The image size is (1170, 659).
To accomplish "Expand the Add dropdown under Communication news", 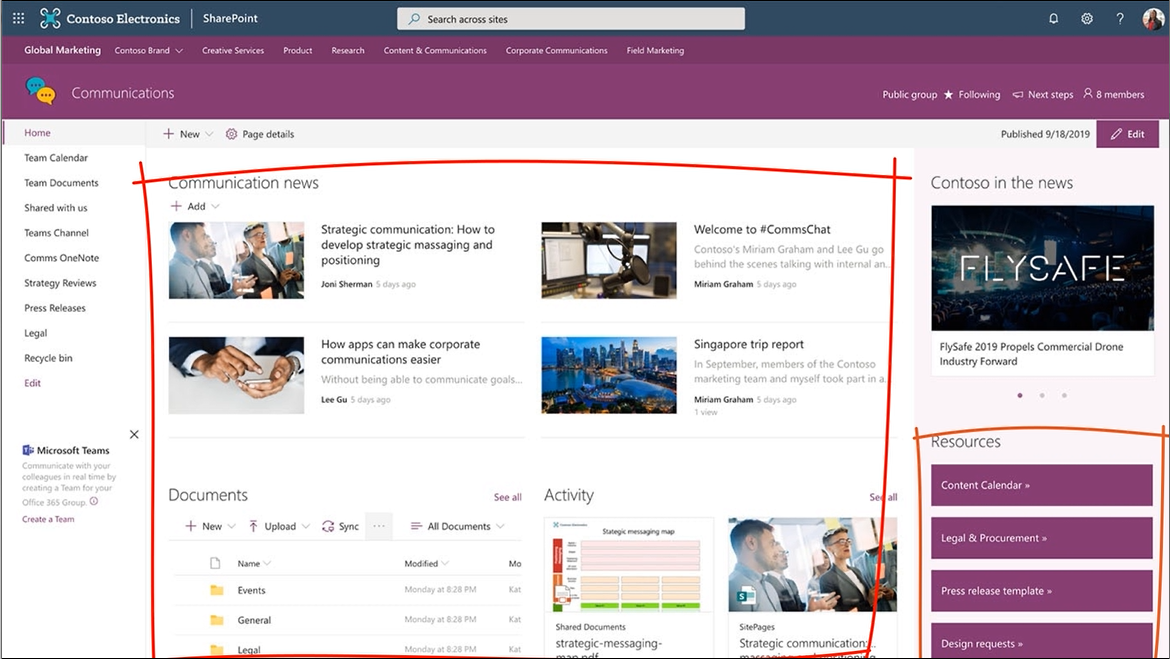I will [x=216, y=206].
